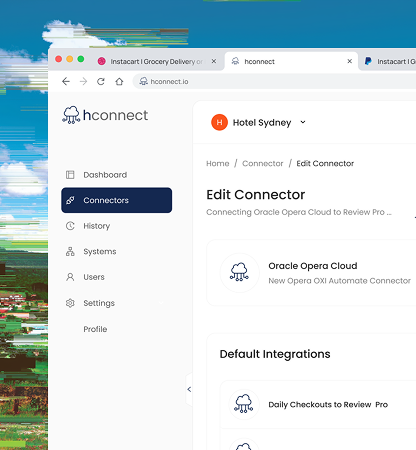Click the yellow minimize window button
The width and height of the screenshot is (416, 450).
[x=70, y=59]
